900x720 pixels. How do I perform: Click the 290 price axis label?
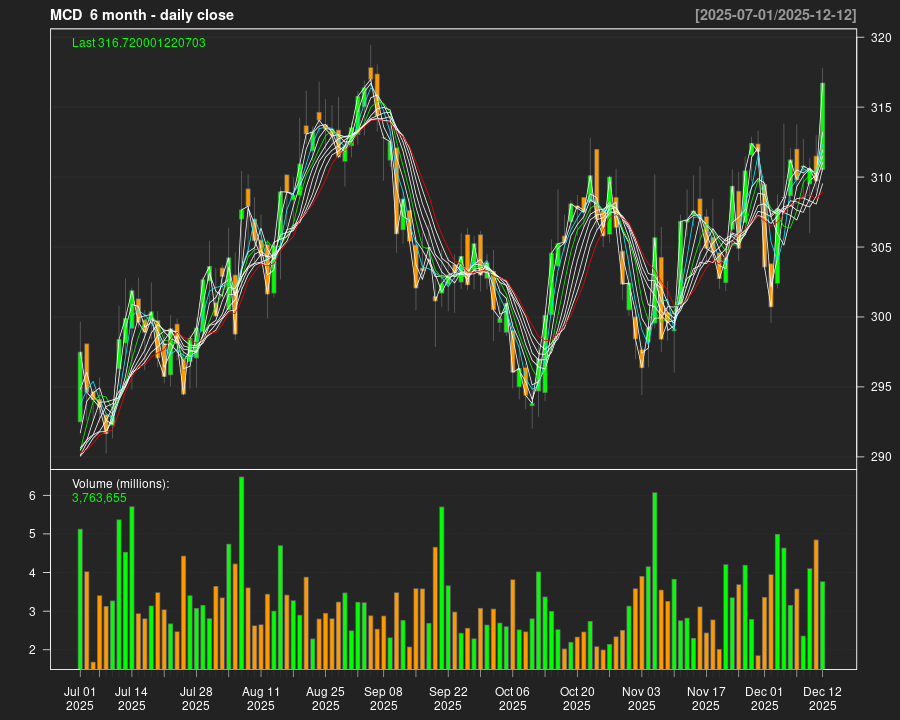click(881, 457)
